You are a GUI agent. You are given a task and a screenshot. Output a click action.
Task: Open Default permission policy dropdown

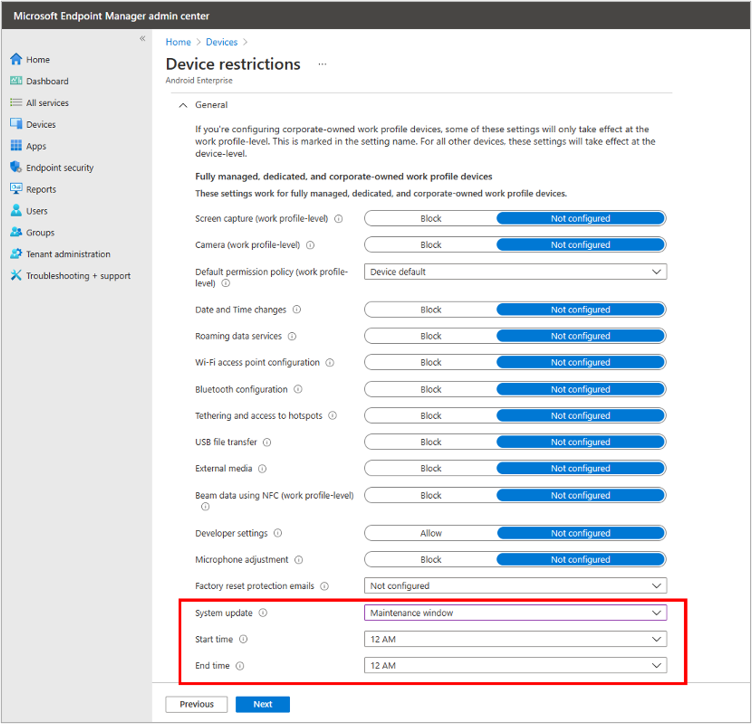(515, 271)
